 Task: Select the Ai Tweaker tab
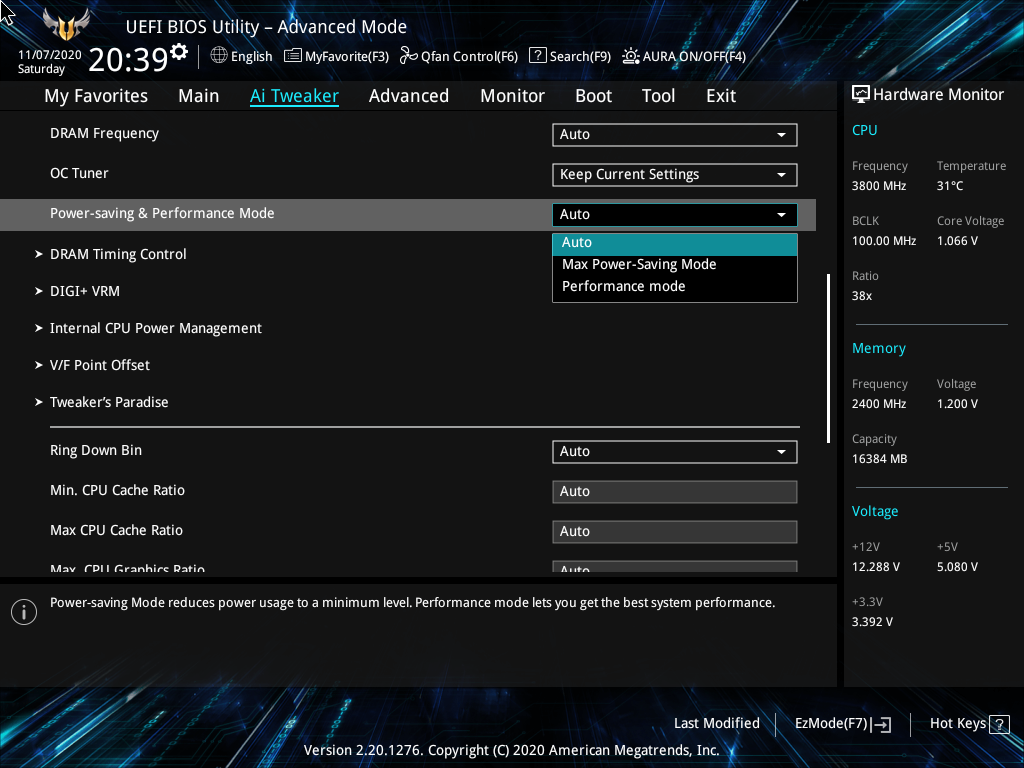(294, 96)
